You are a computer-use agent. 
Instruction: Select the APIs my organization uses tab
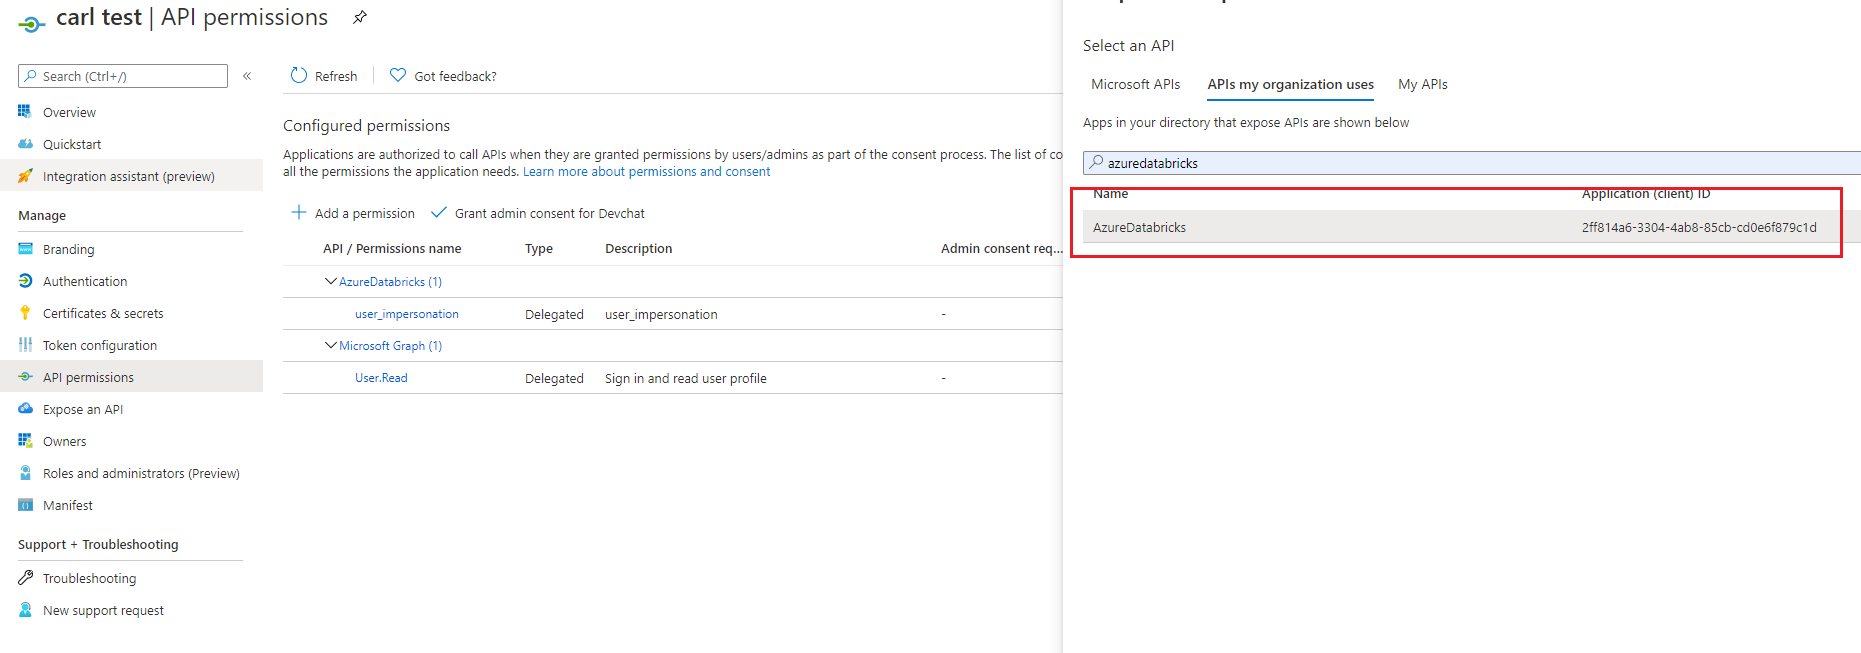point(1290,84)
